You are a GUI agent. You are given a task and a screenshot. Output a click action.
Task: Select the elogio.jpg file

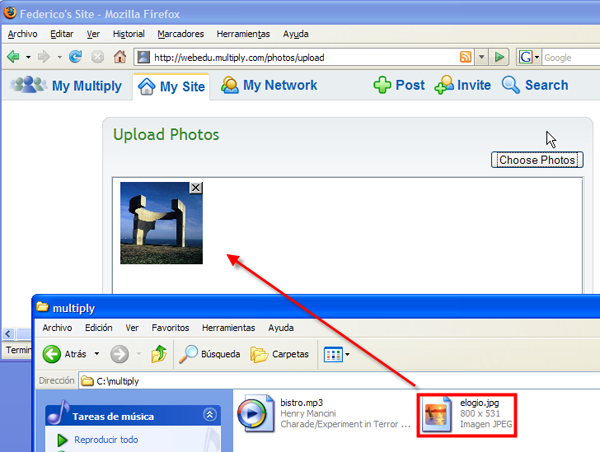pos(467,413)
